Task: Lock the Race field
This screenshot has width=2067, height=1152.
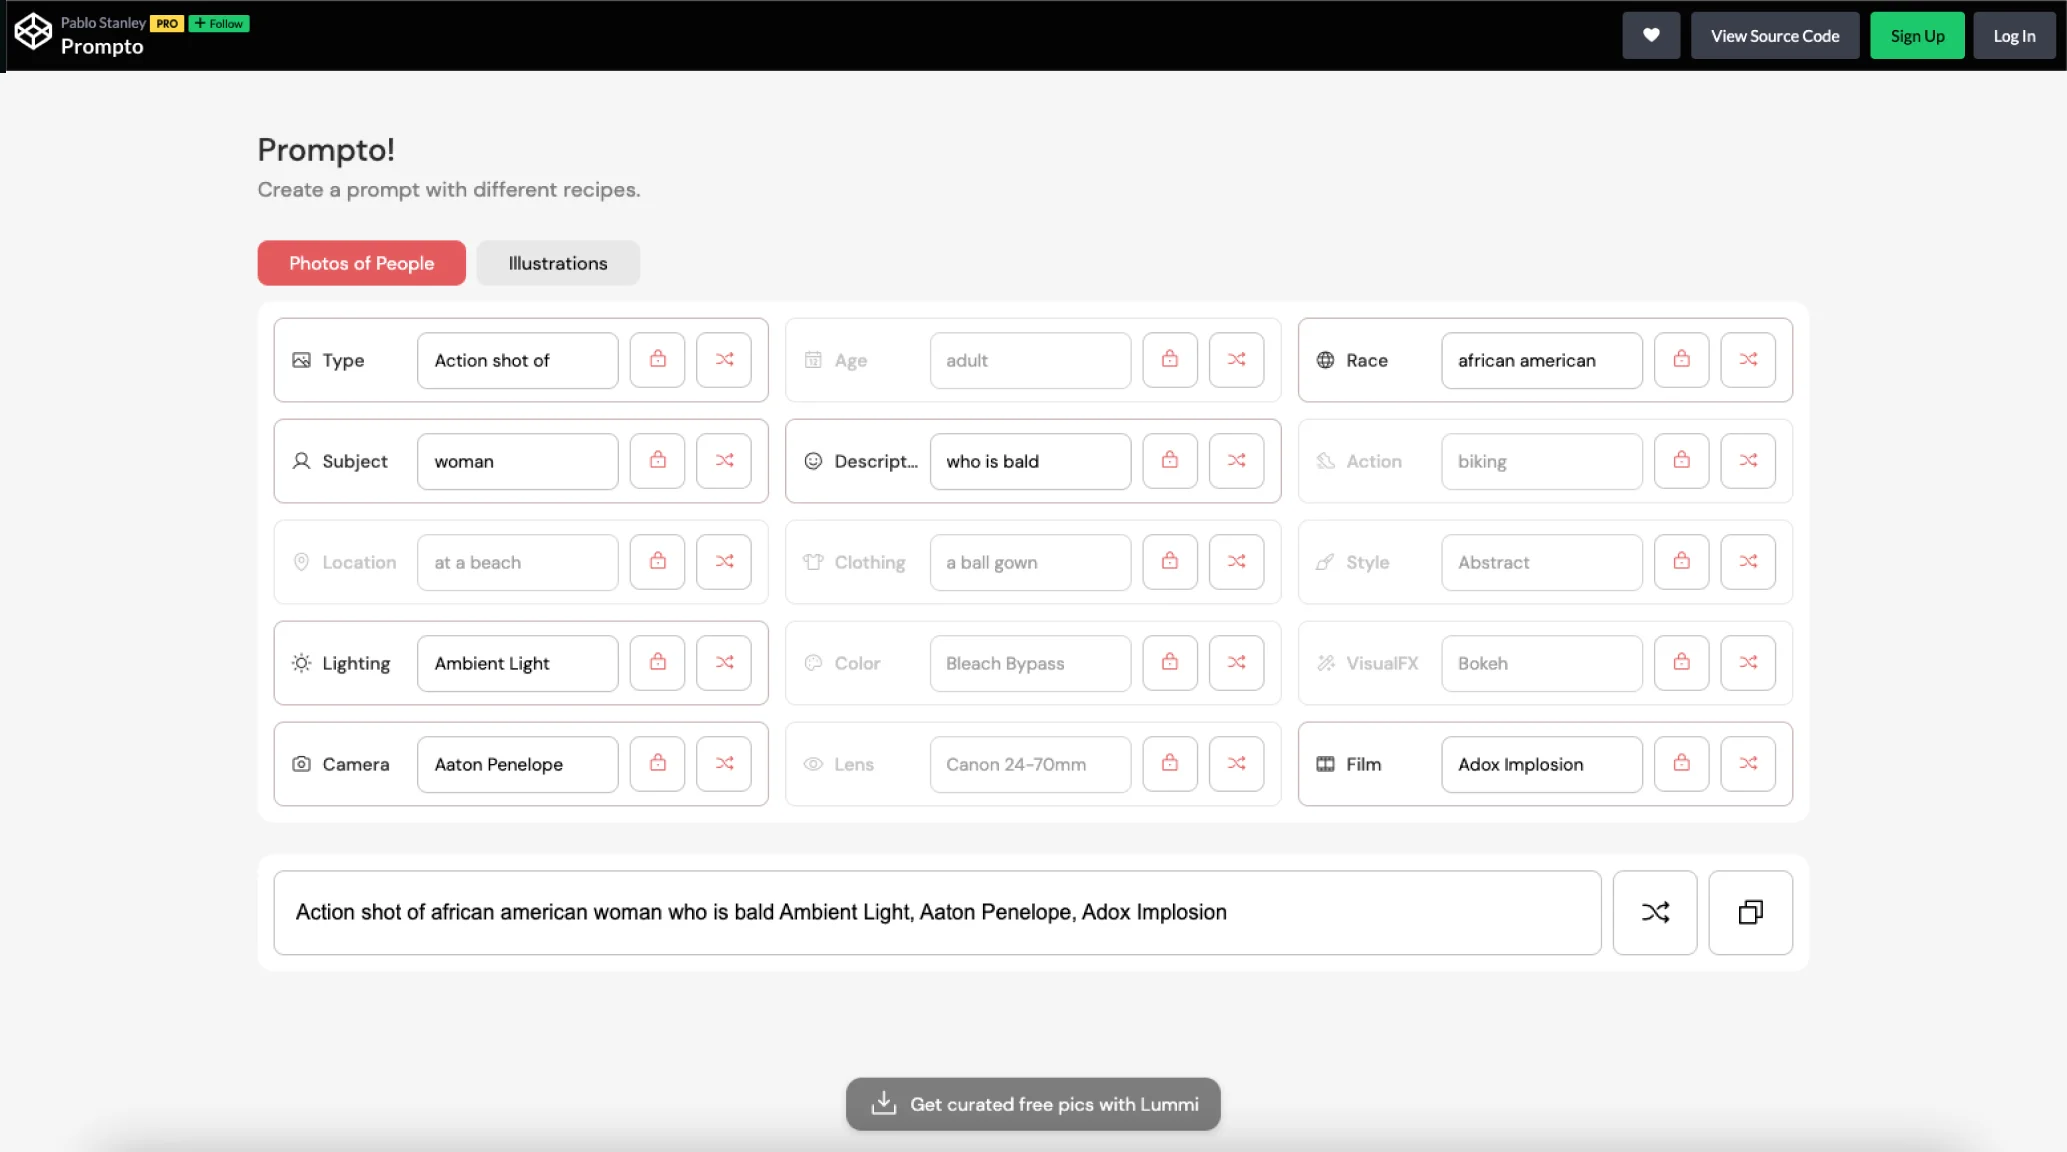Action: point(1681,360)
